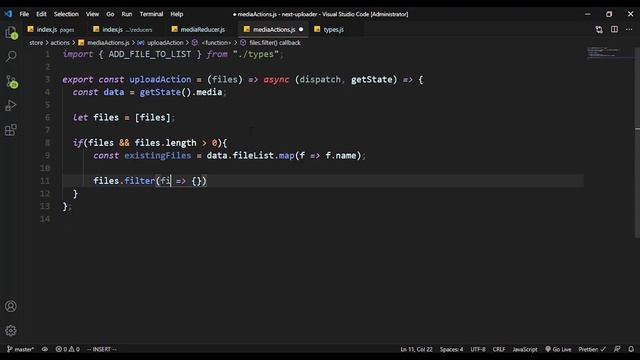Open the notifications bell

(631, 349)
